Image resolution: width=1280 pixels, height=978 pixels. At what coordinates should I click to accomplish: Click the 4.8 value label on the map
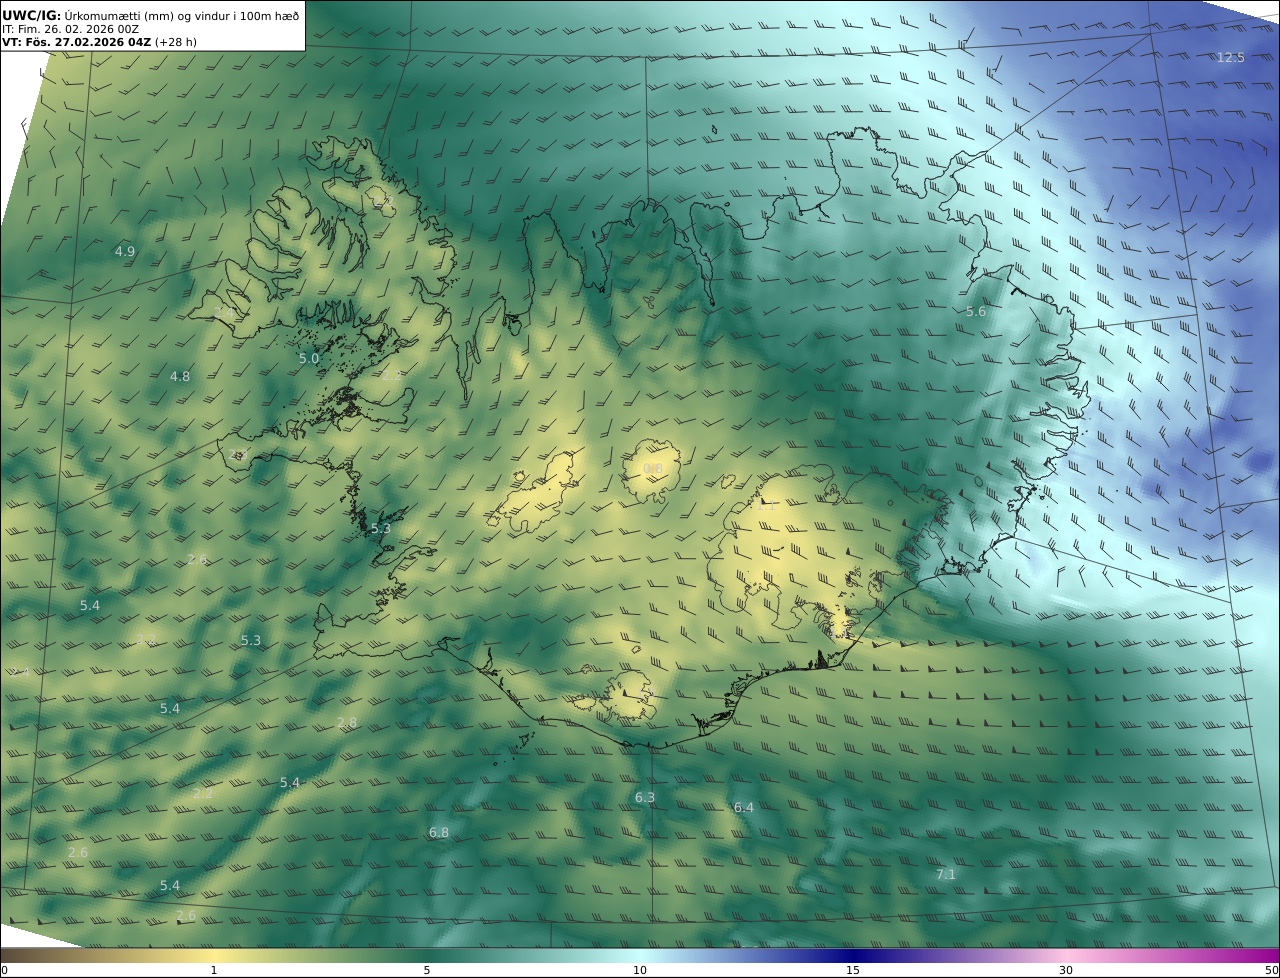coord(180,377)
